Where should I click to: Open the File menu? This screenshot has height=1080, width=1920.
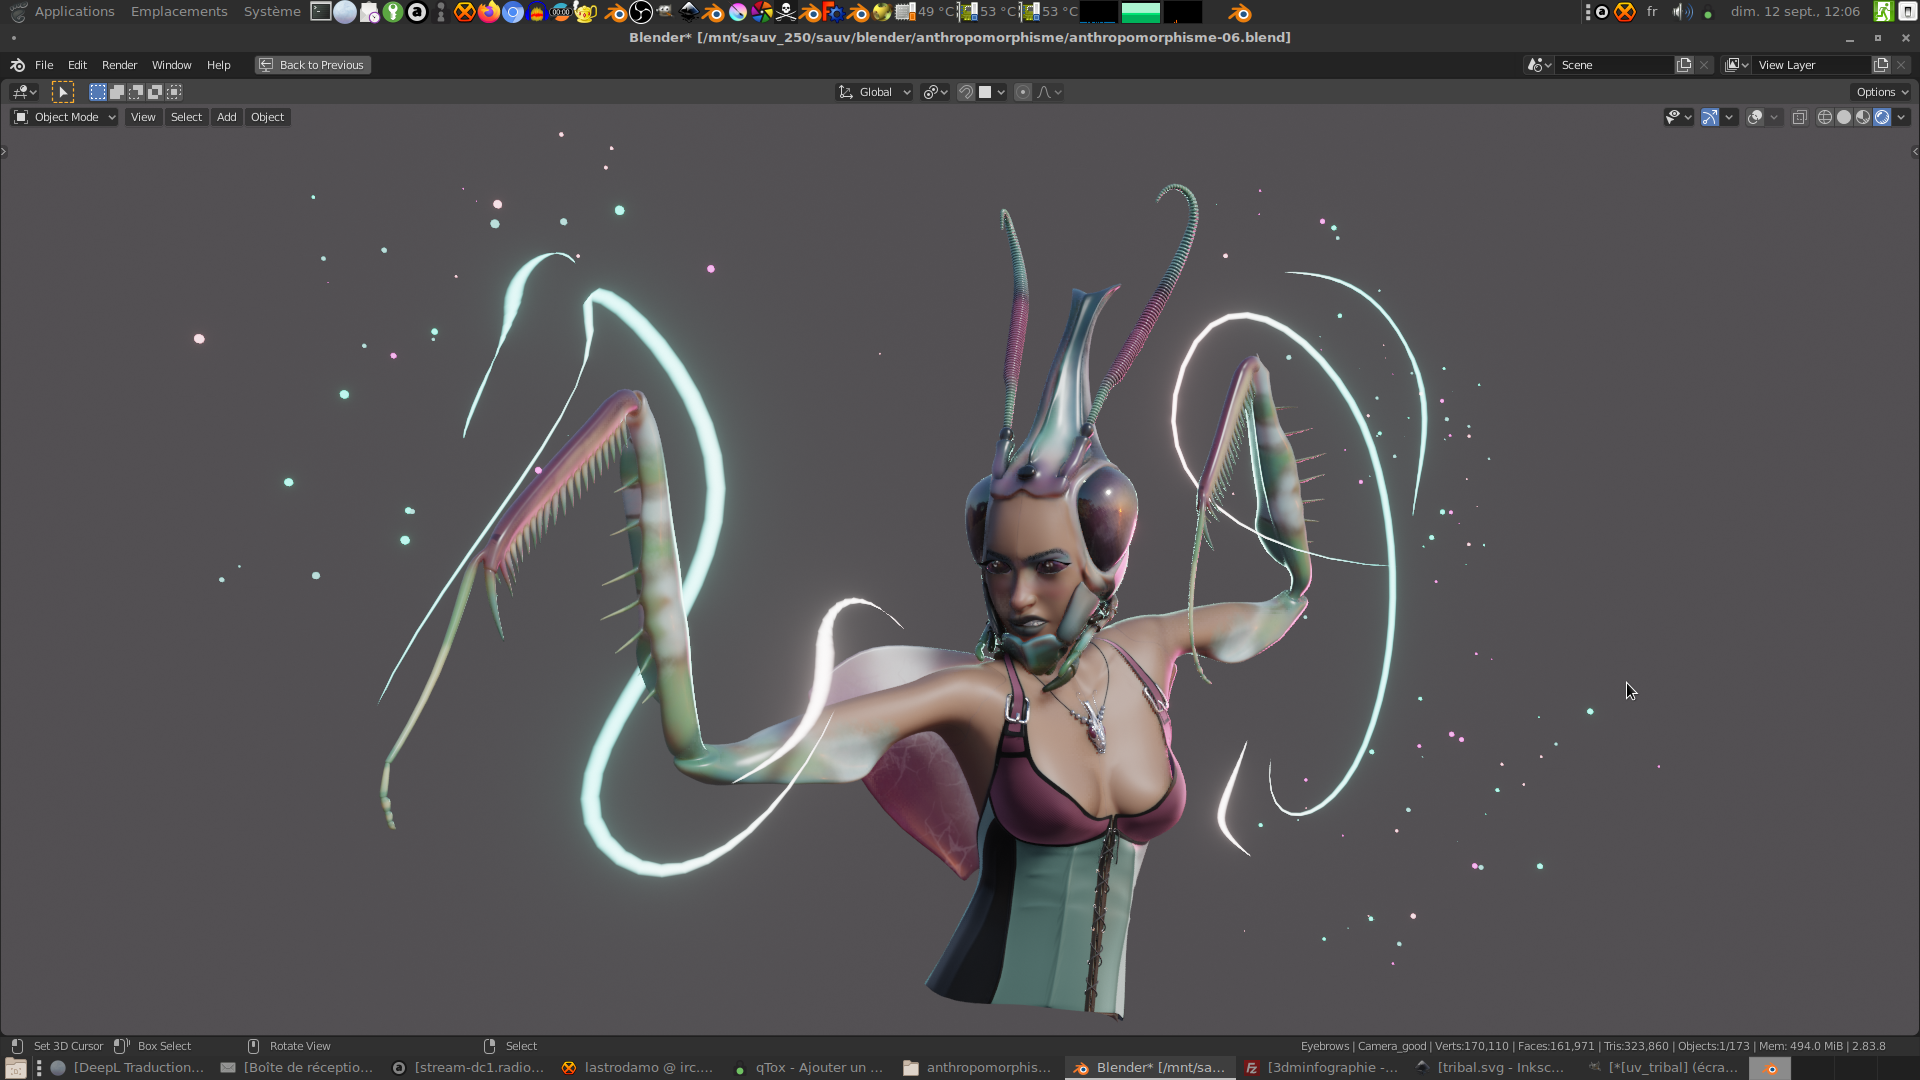(x=44, y=65)
